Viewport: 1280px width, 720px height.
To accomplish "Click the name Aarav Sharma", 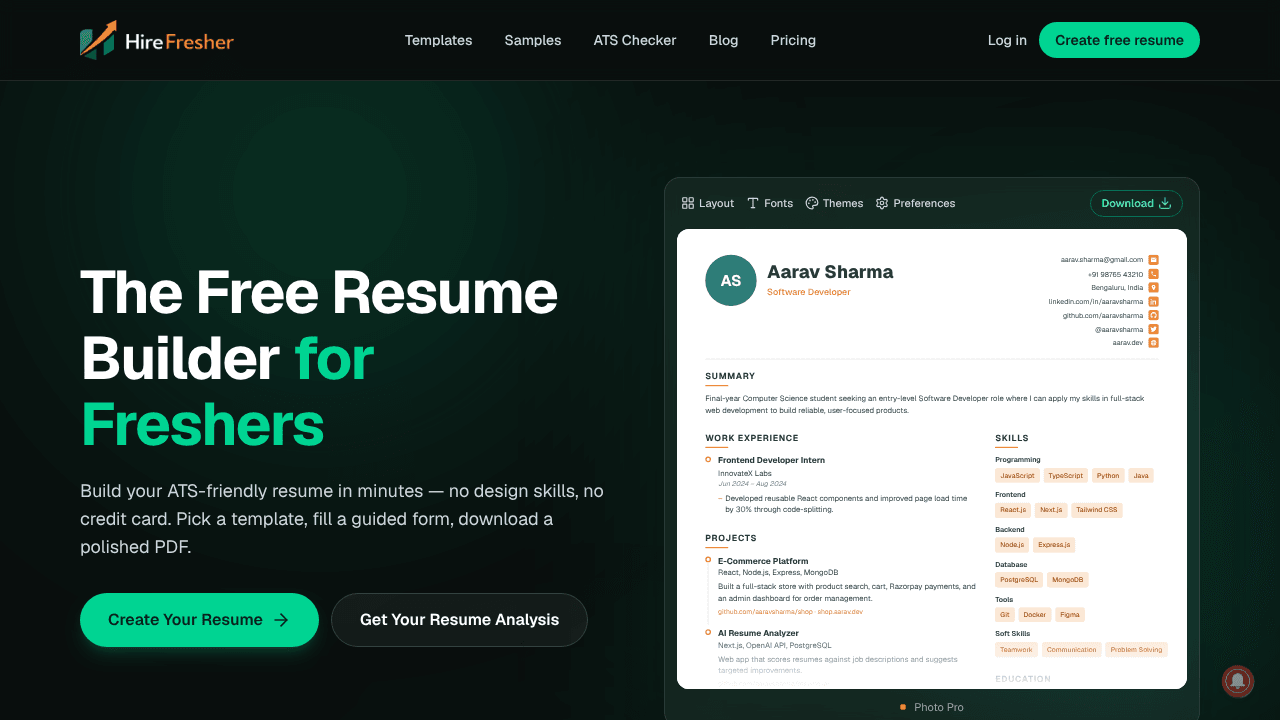I will coord(830,272).
